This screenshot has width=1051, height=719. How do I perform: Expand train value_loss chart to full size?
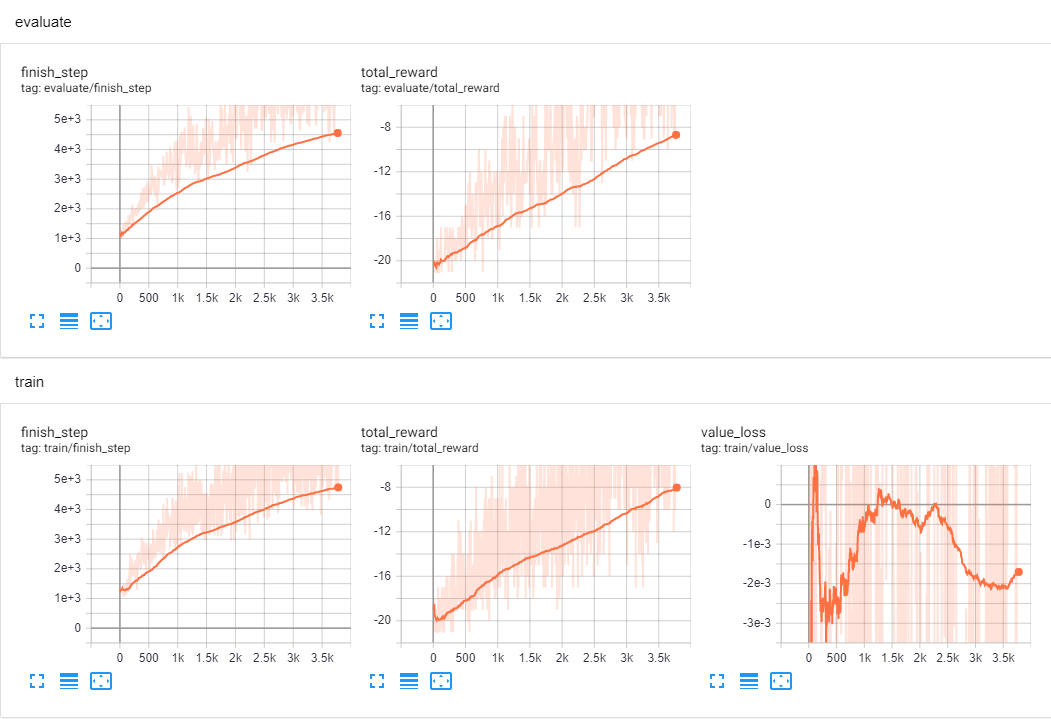[717, 681]
